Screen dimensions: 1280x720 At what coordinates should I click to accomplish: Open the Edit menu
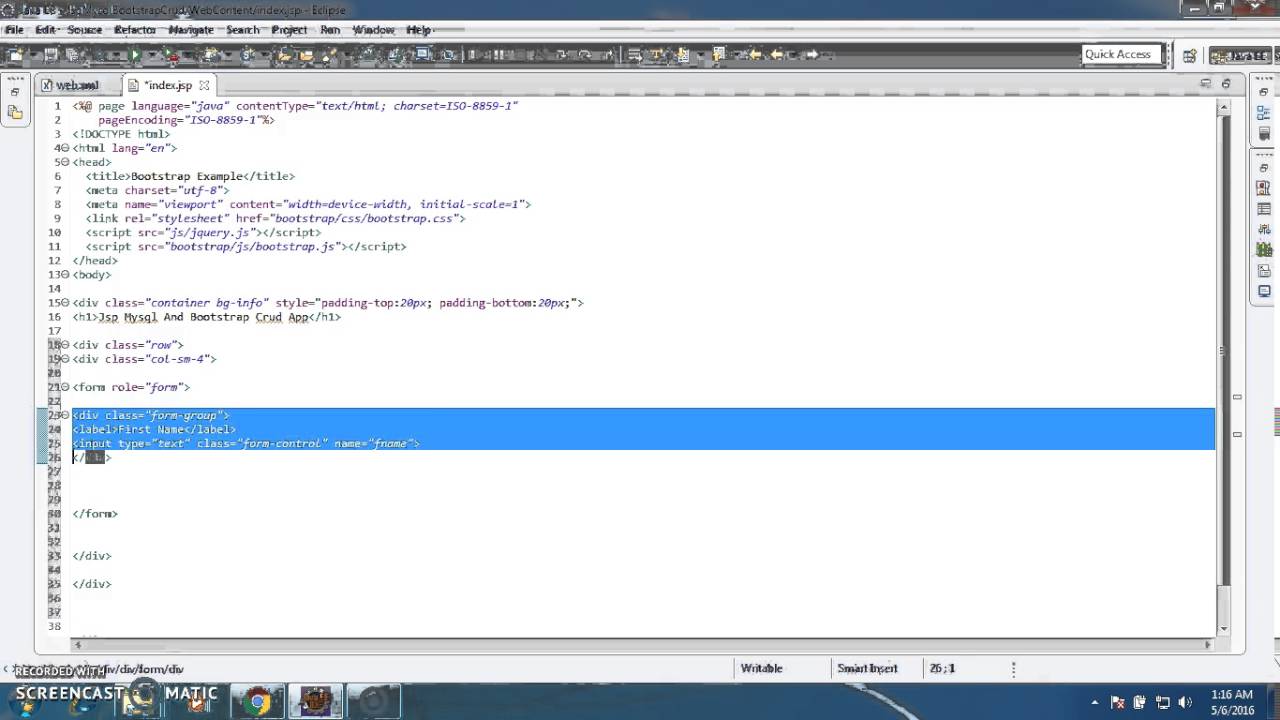click(x=45, y=30)
